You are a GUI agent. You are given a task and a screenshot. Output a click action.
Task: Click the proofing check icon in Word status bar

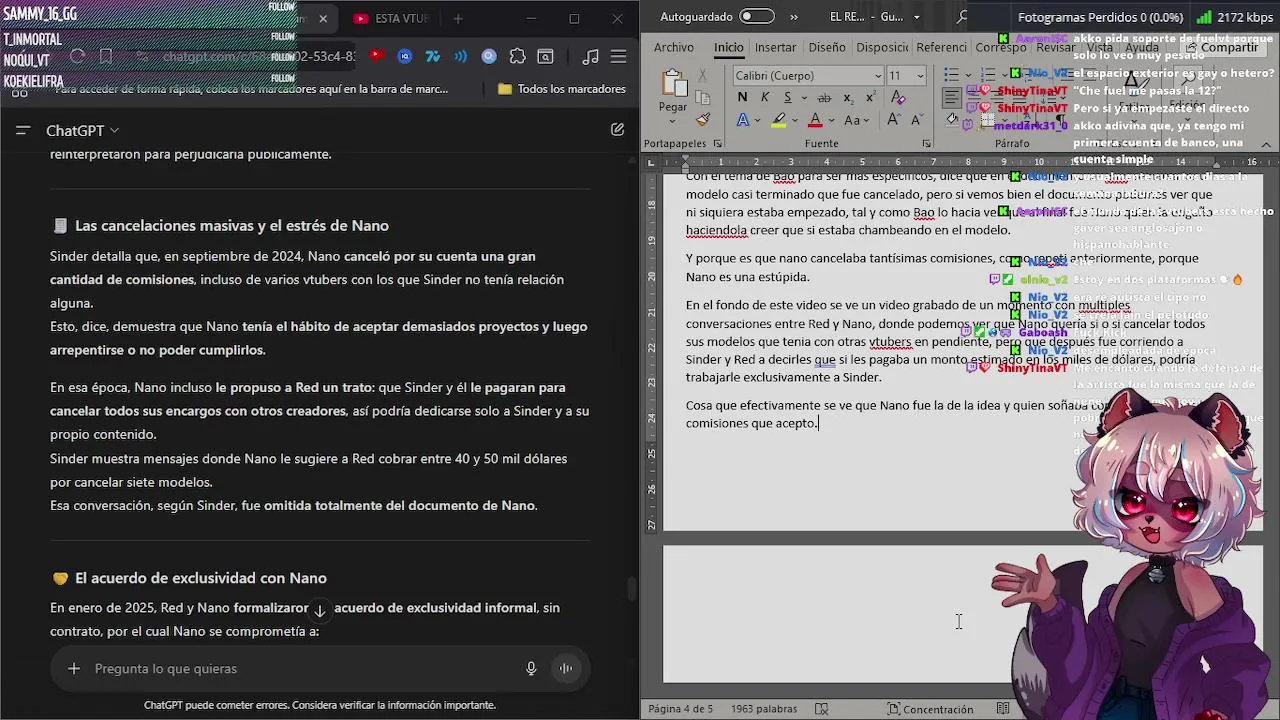(x=821, y=709)
